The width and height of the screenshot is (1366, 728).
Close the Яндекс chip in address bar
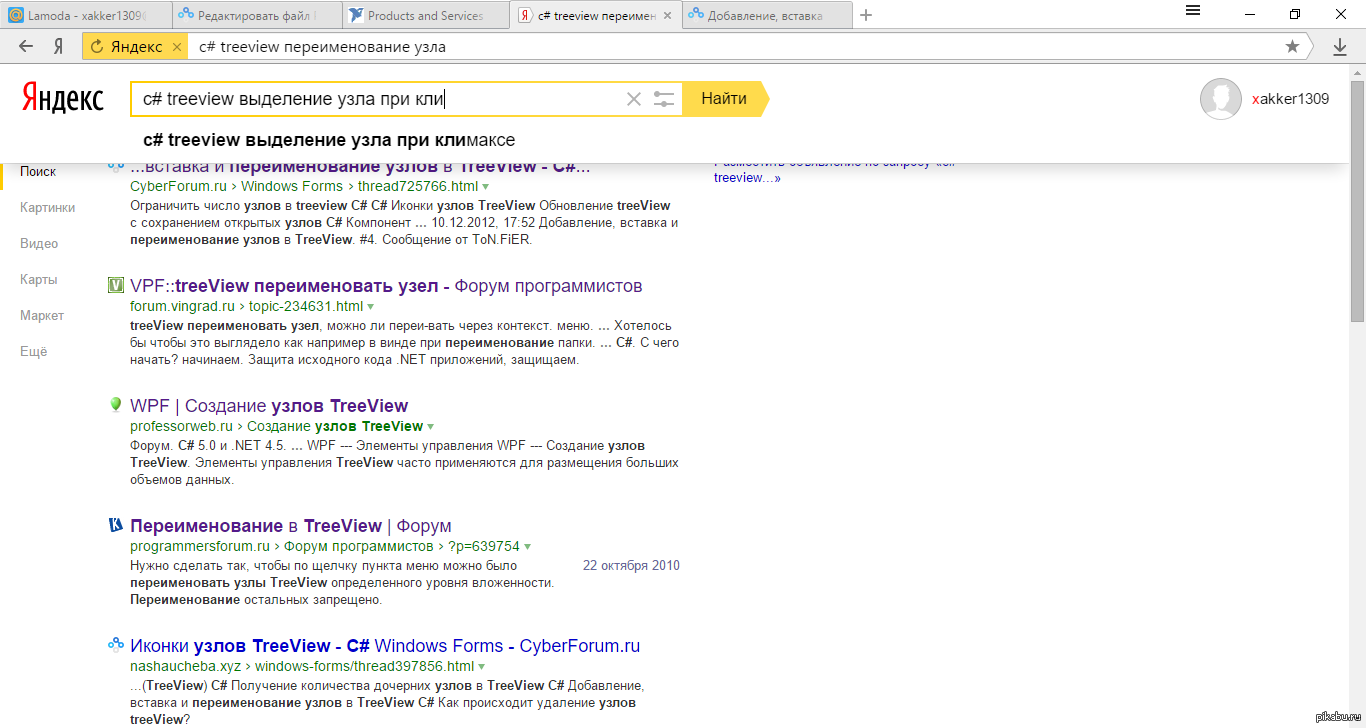pos(177,47)
